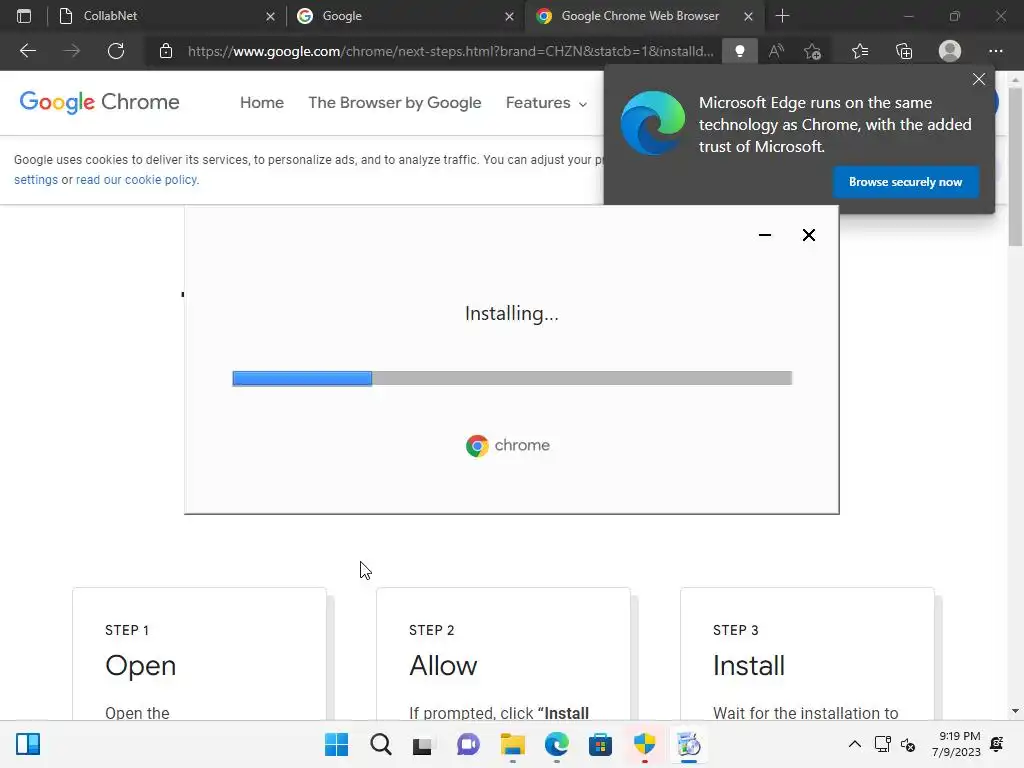The image size is (1024, 768).
Task: Open the Chat taskbar icon
Action: point(468,744)
